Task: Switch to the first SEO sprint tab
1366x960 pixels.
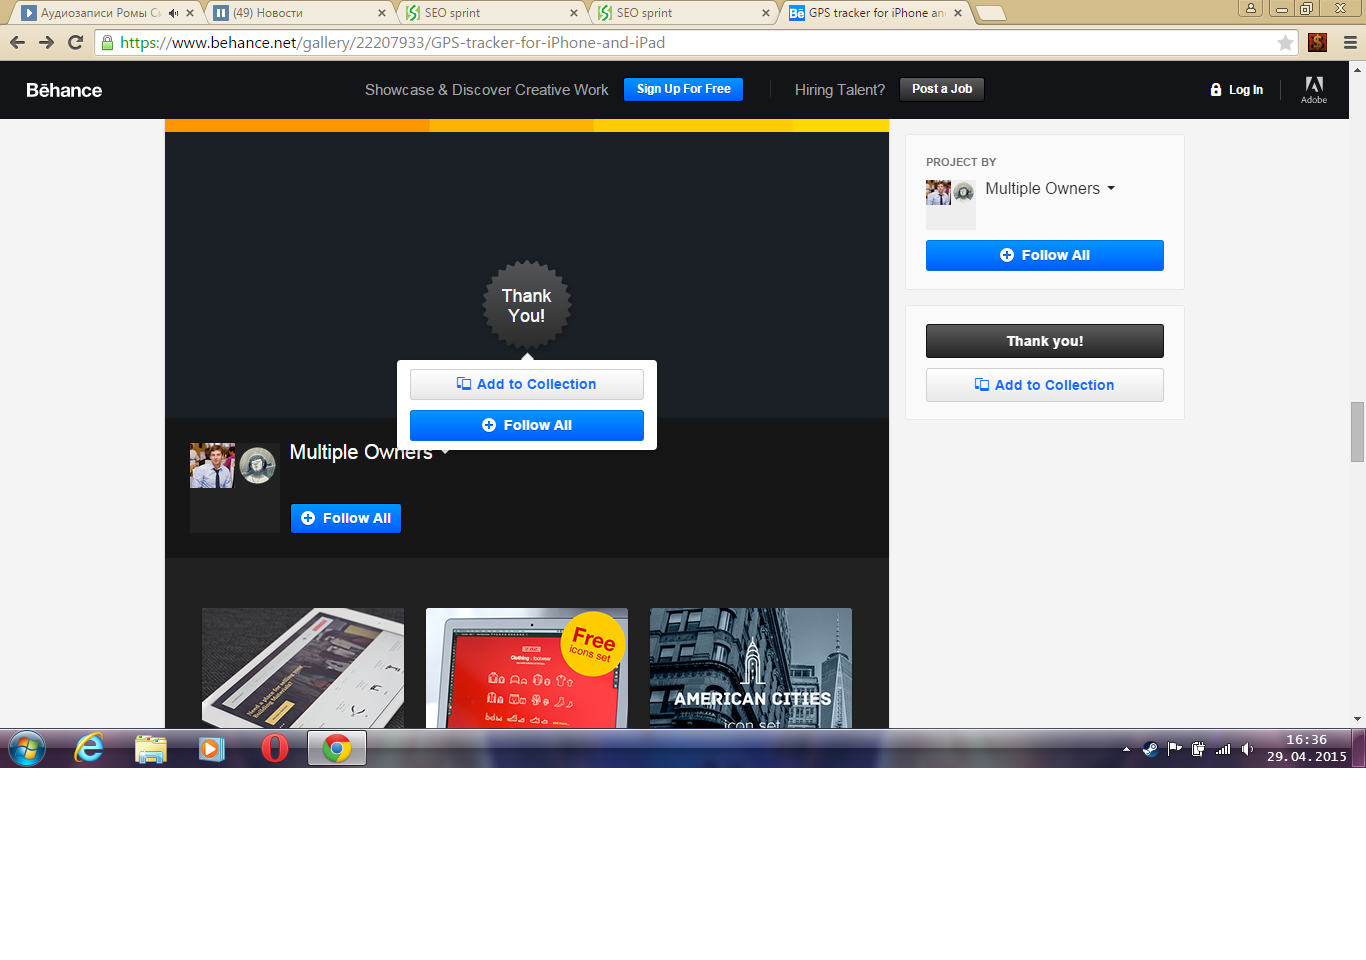Action: coord(492,13)
